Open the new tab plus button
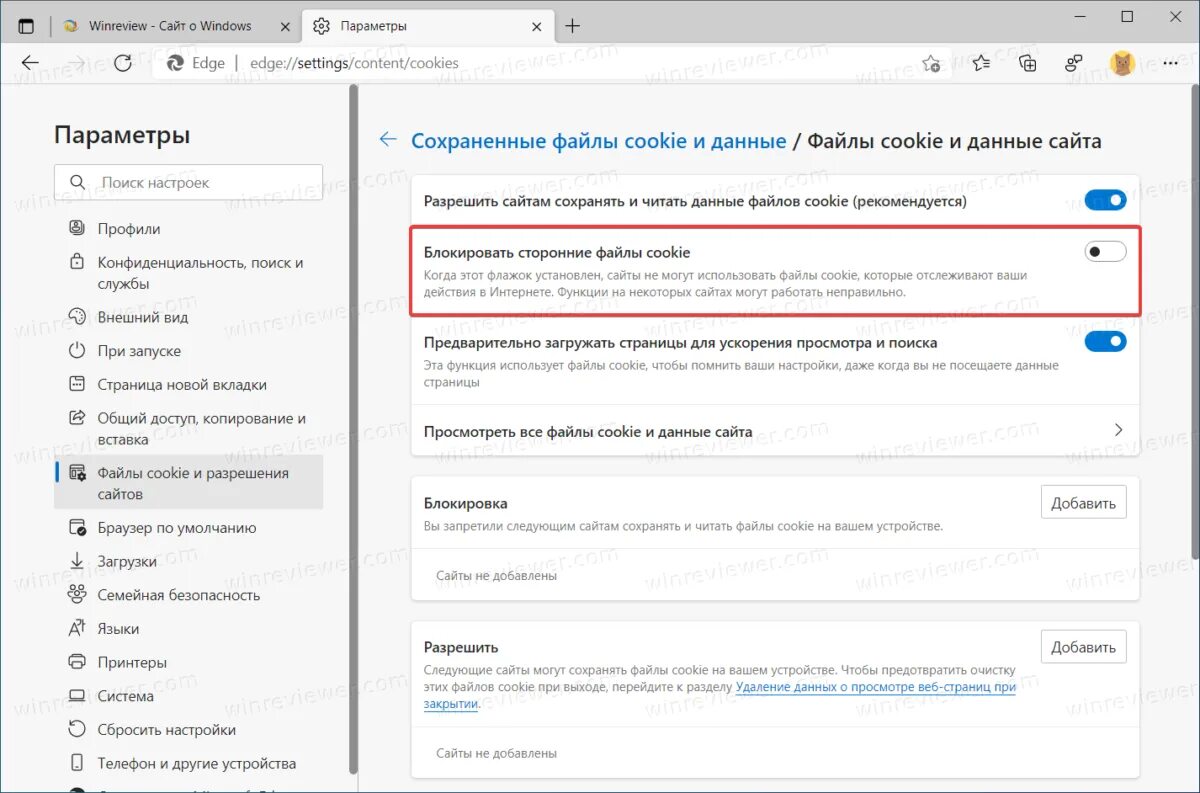 (x=572, y=26)
